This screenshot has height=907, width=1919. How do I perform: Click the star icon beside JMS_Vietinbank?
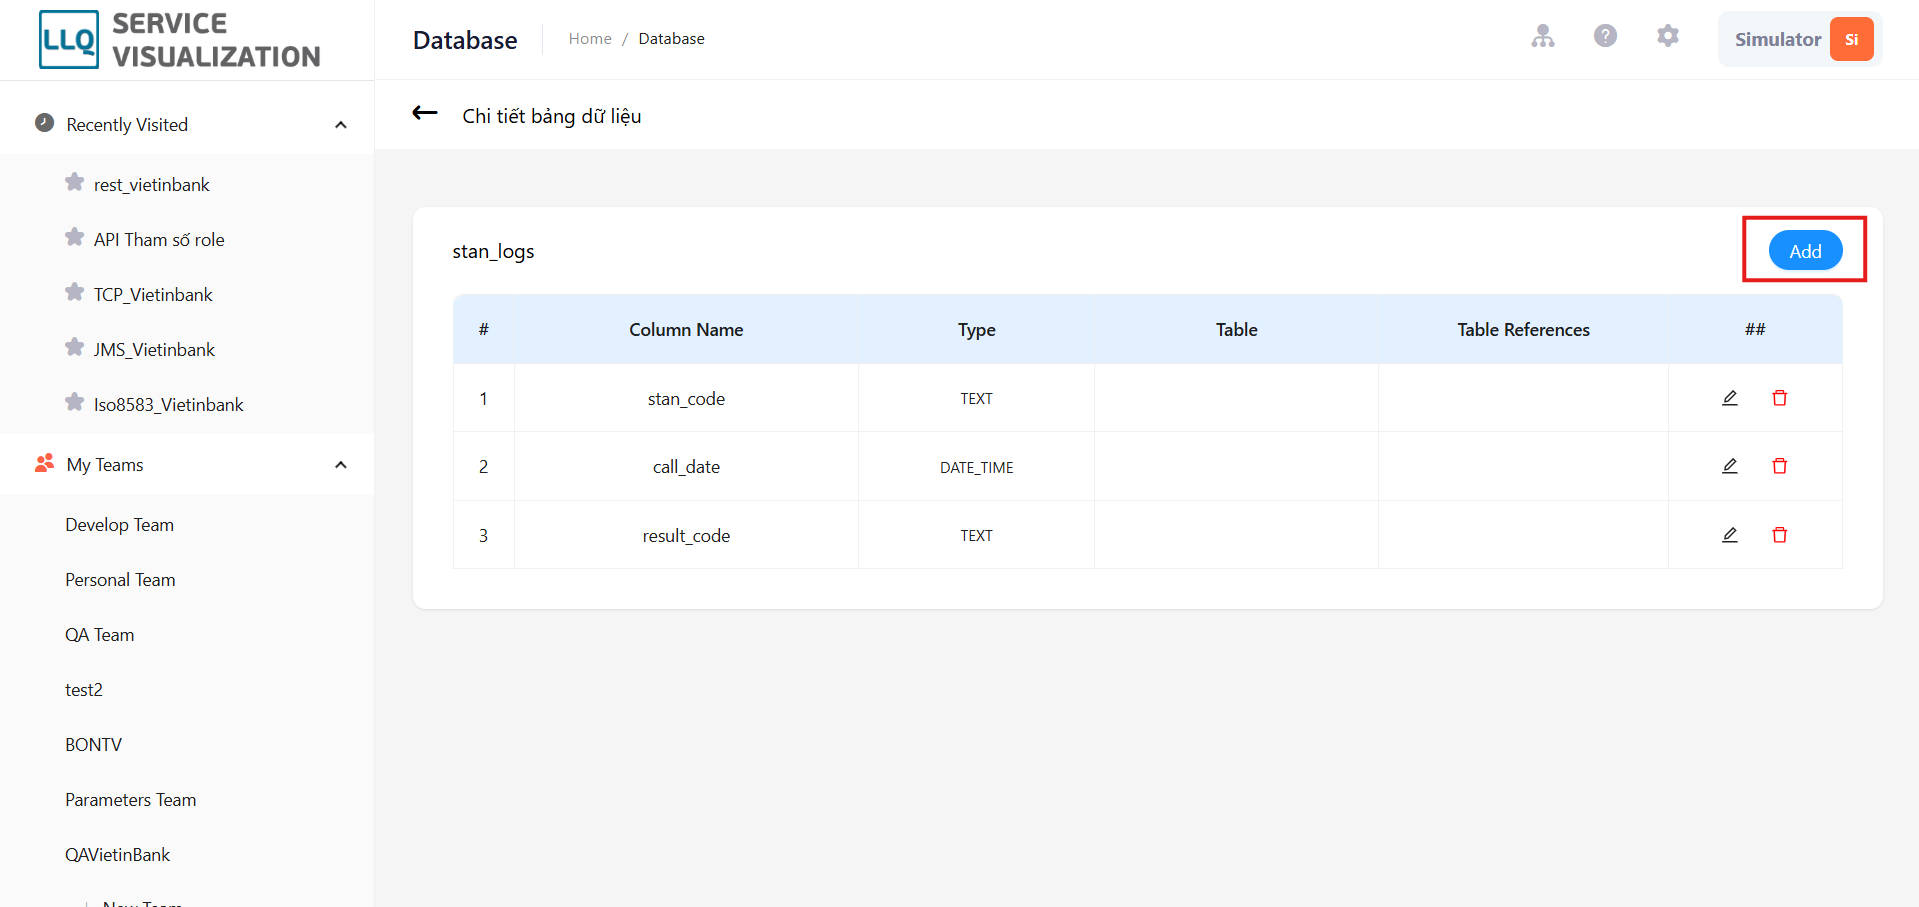tap(74, 348)
